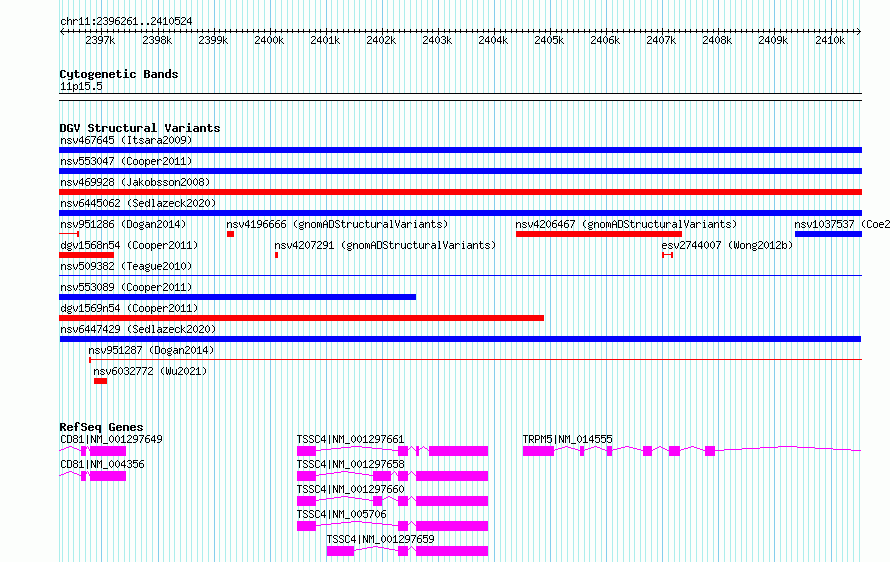Click the nsv553089 (Cooper2011) blue bar

tap(237, 297)
